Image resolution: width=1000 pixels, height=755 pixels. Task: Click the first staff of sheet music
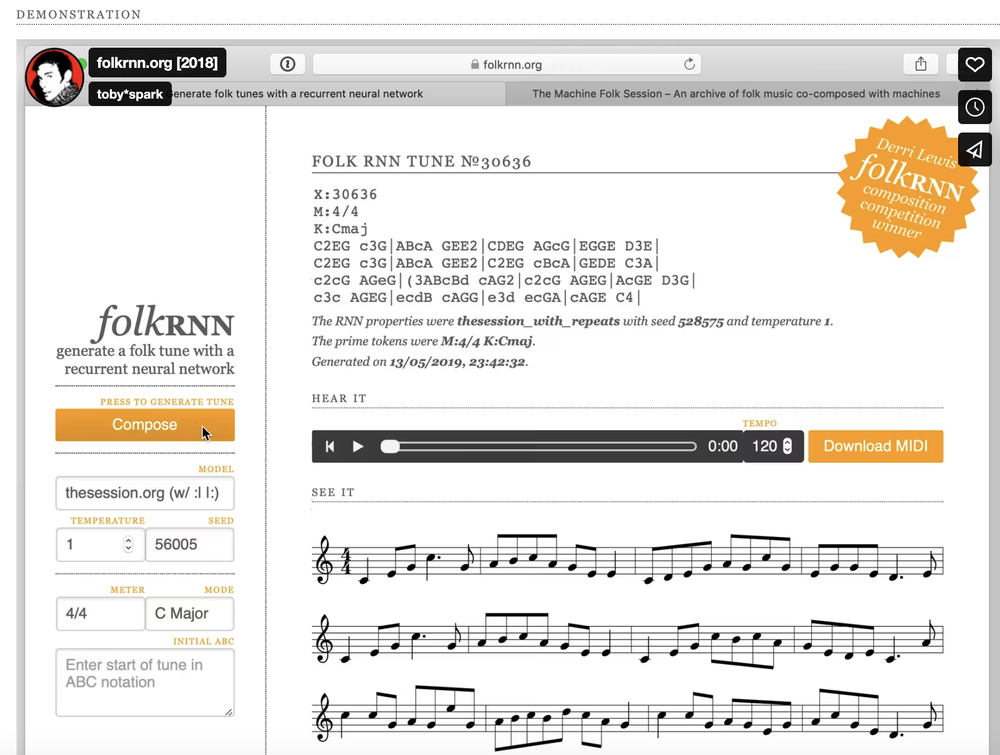[628, 559]
